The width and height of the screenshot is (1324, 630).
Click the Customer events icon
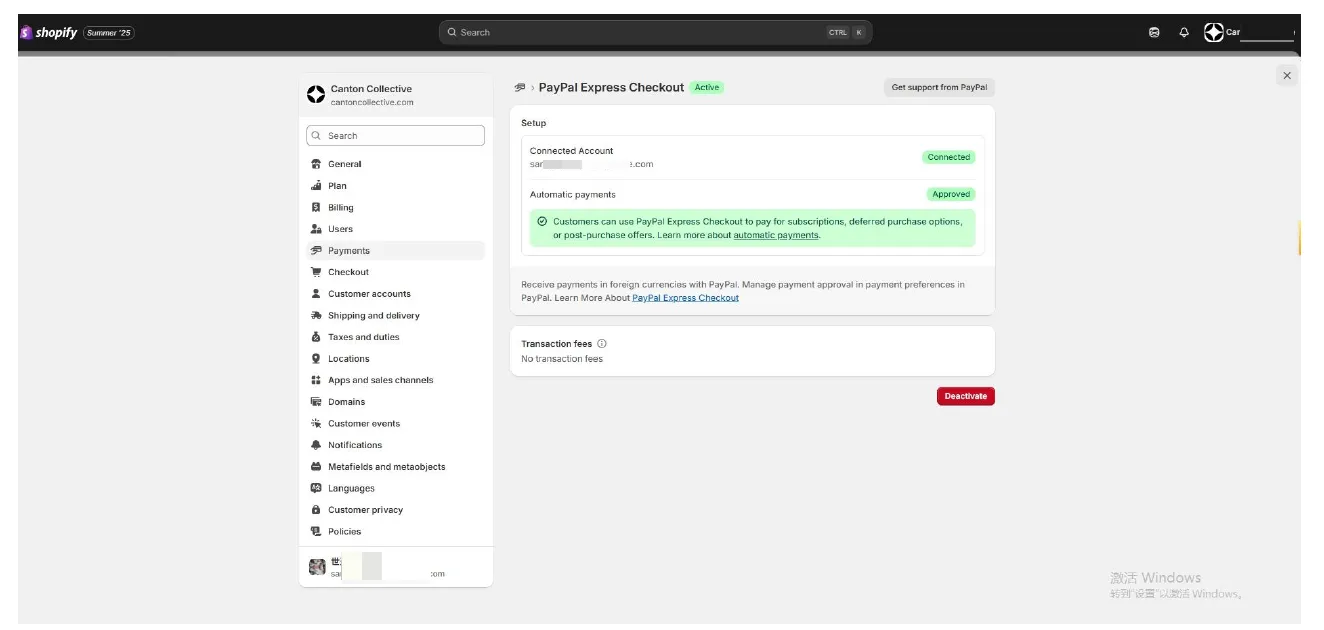pos(316,423)
